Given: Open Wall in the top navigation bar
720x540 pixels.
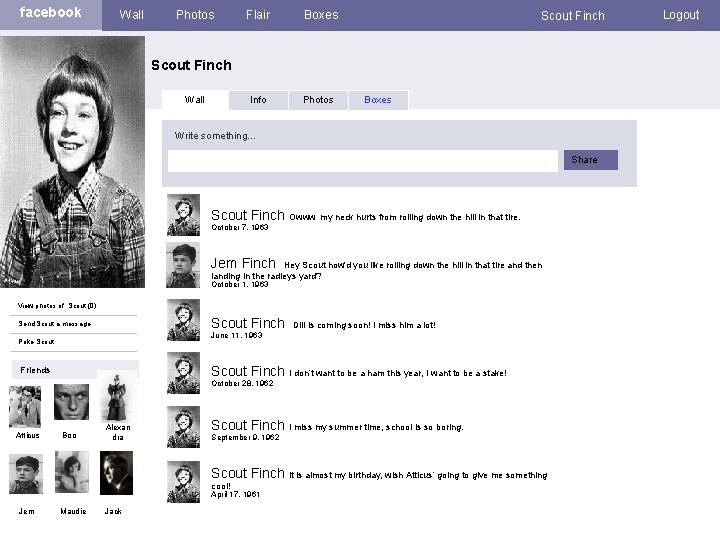Looking at the screenshot, I should point(131,15).
